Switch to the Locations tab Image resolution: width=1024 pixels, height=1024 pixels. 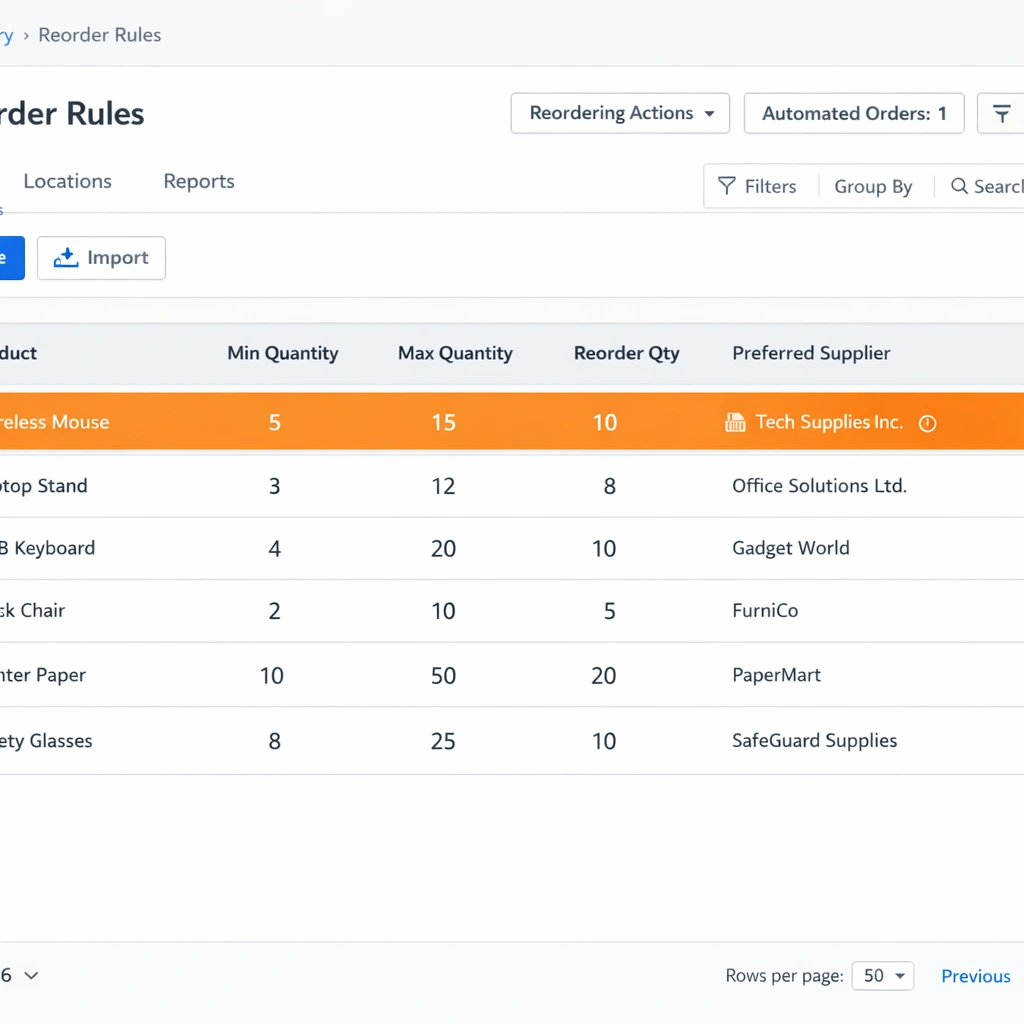click(67, 181)
